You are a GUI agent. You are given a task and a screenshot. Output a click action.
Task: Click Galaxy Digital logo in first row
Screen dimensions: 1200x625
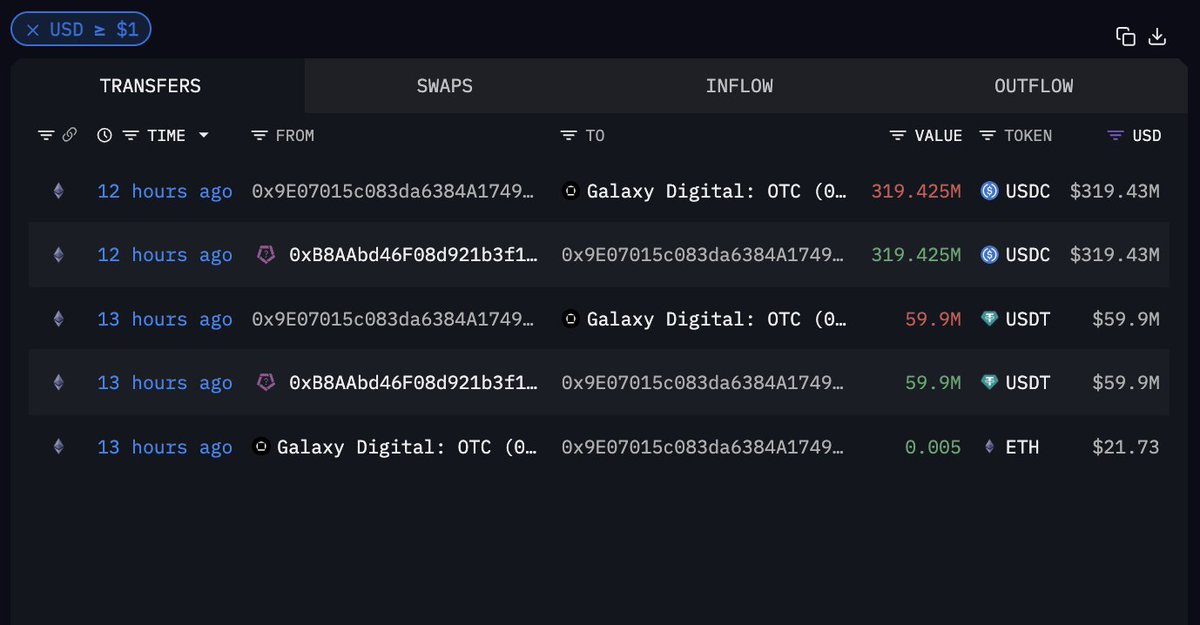pos(571,191)
